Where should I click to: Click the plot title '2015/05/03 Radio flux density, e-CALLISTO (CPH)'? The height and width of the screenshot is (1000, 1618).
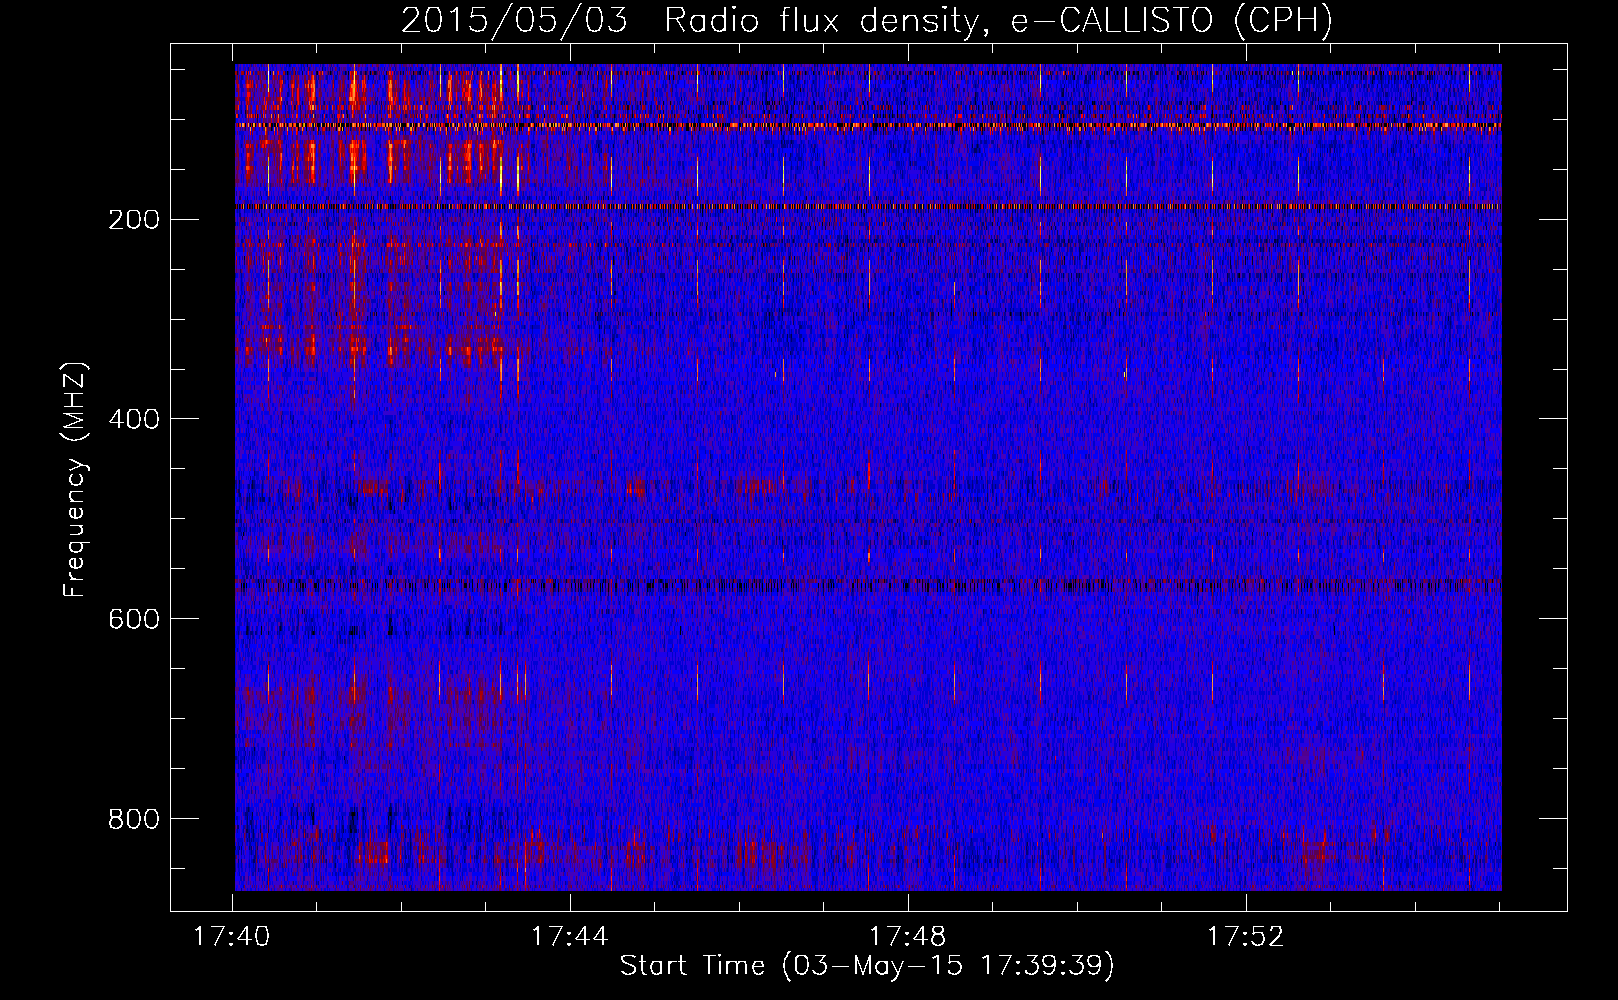[867, 20]
